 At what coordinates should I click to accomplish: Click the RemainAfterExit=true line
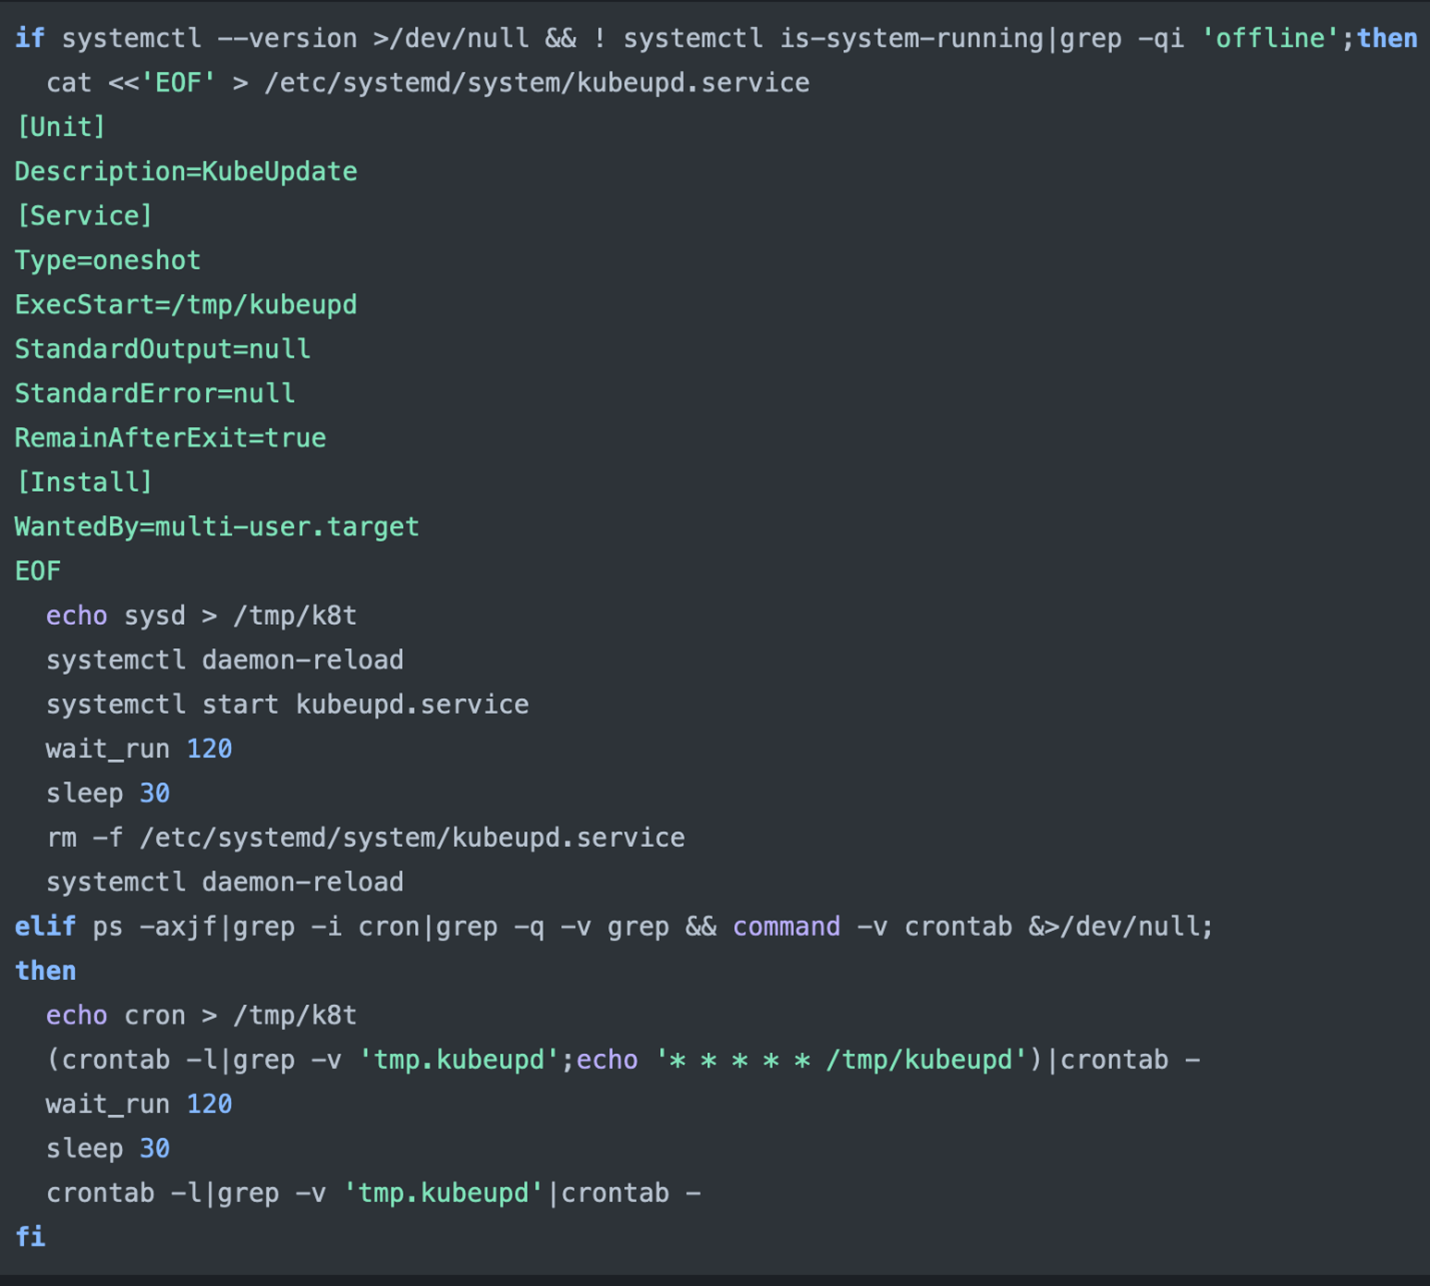[170, 438]
